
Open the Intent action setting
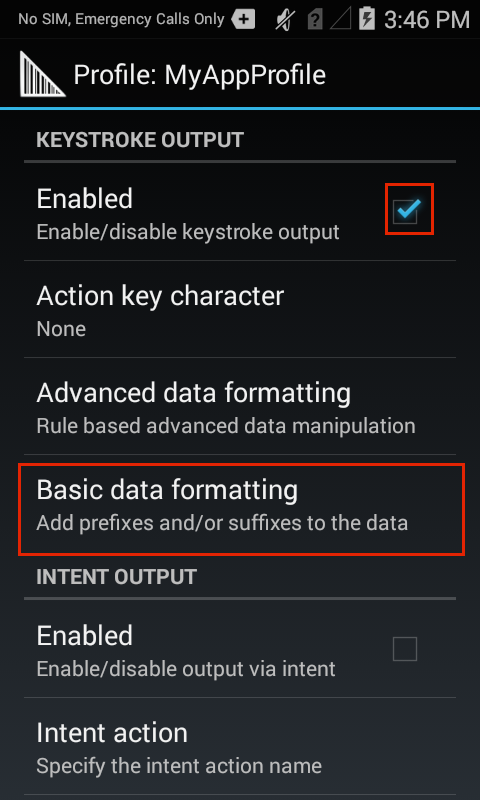[240, 746]
